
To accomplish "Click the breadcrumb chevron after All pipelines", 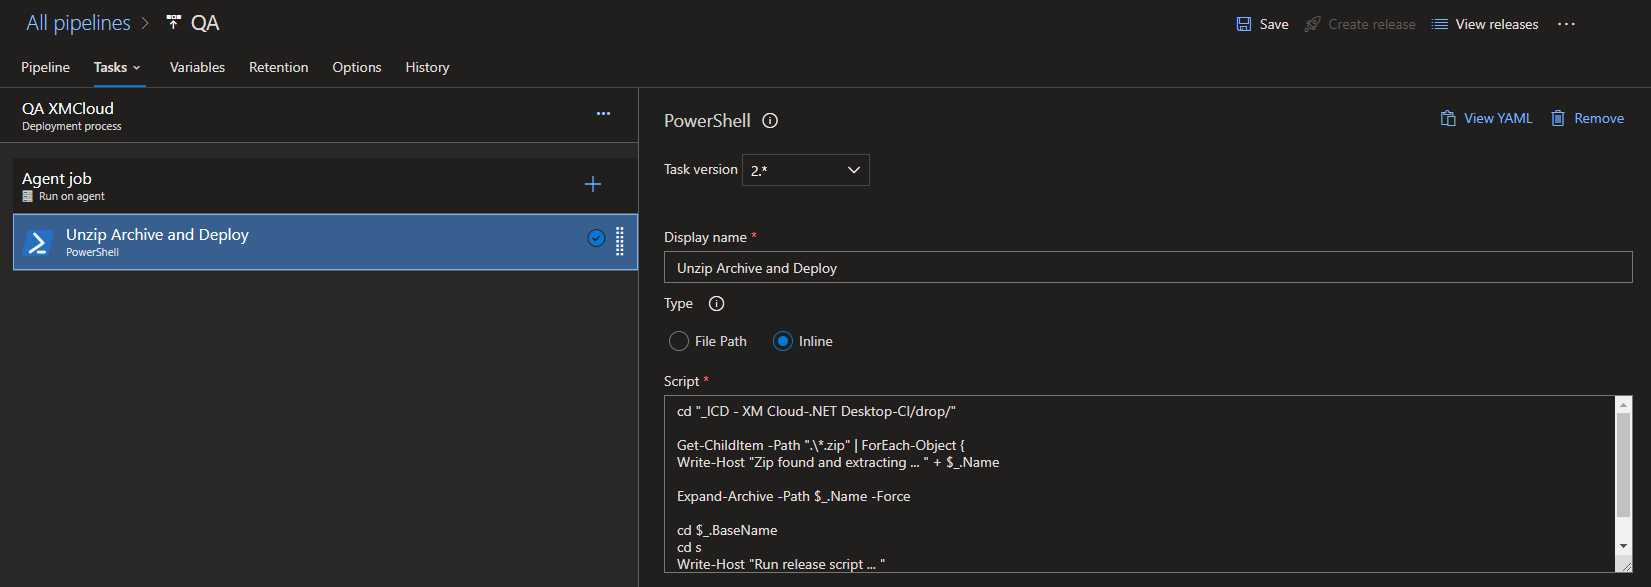I will 145,23.
